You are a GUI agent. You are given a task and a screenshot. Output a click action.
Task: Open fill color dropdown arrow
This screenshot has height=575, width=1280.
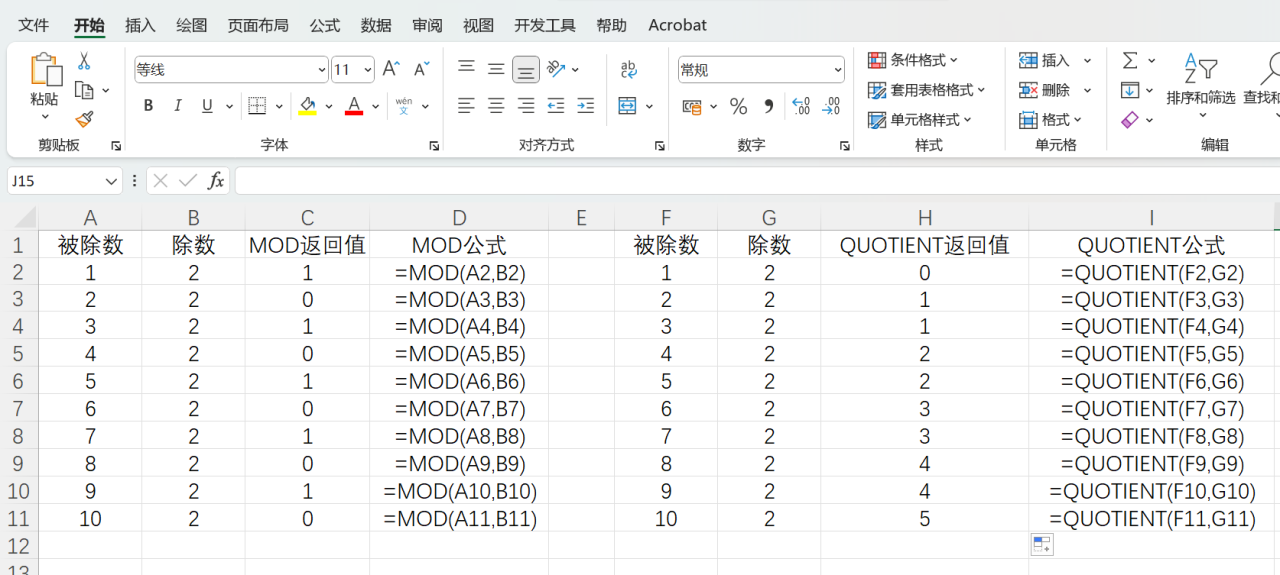point(328,105)
